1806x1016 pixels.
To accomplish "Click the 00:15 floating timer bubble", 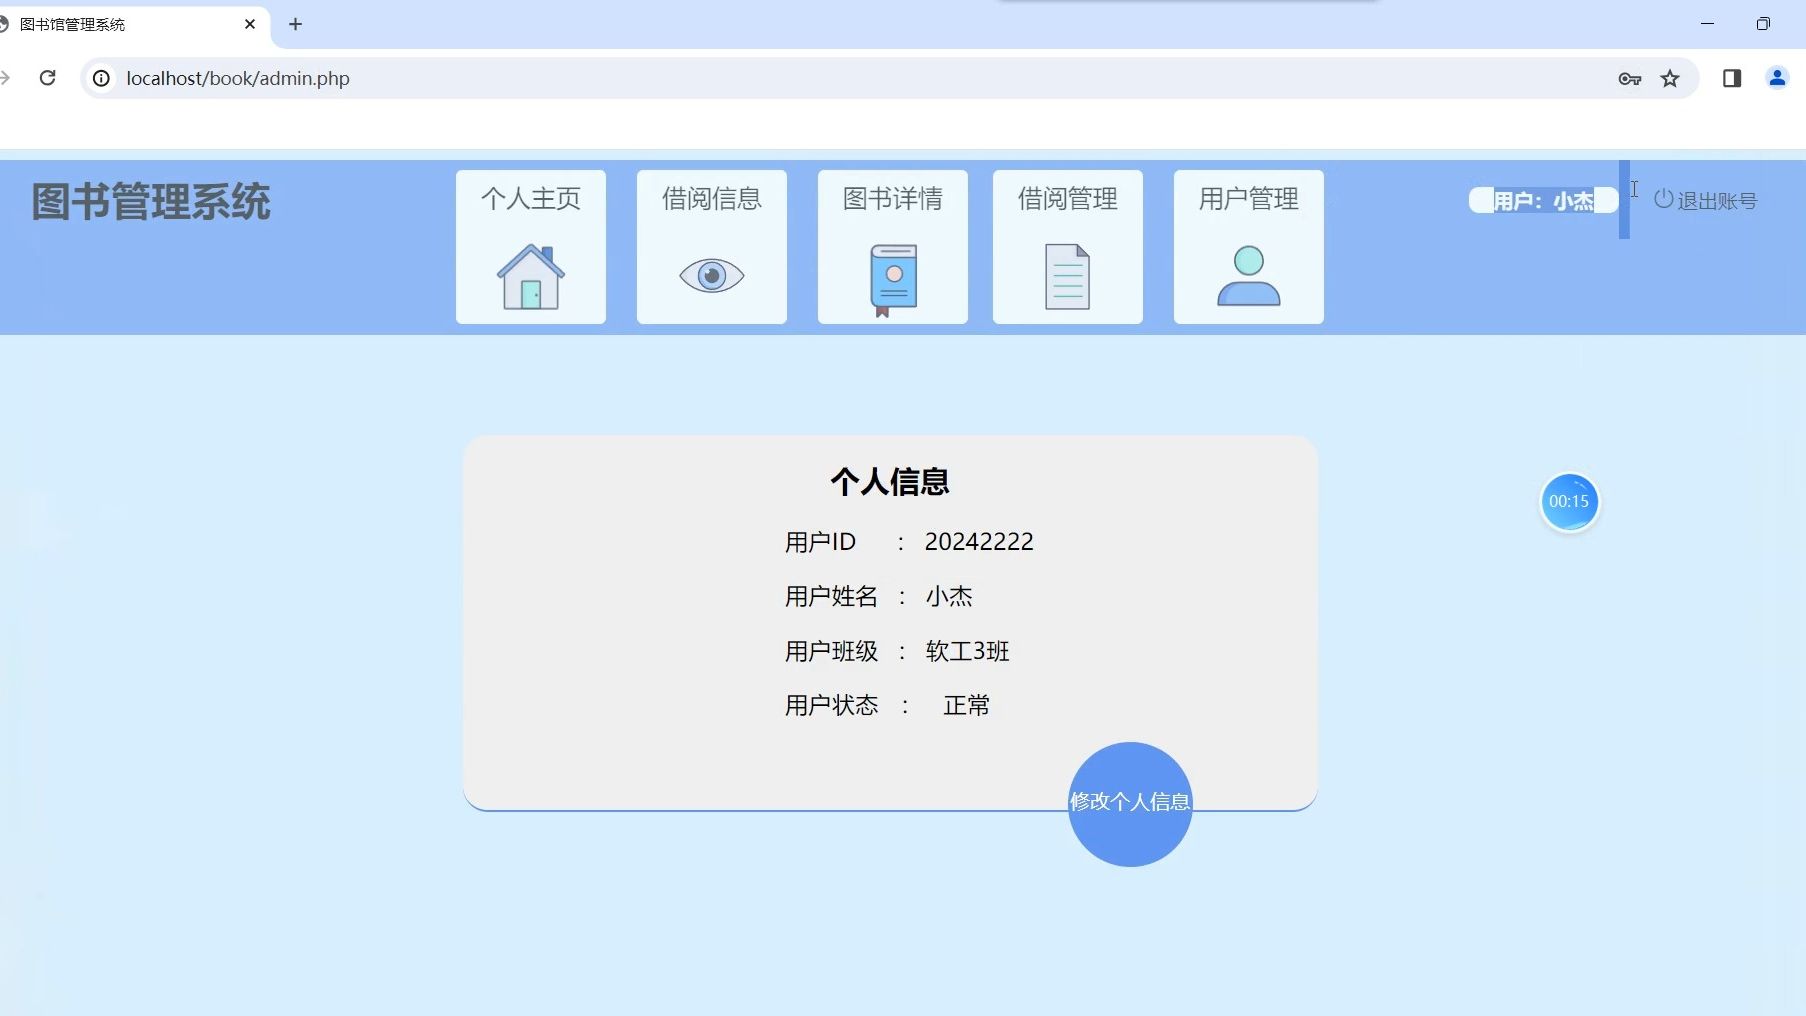I will [x=1569, y=502].
